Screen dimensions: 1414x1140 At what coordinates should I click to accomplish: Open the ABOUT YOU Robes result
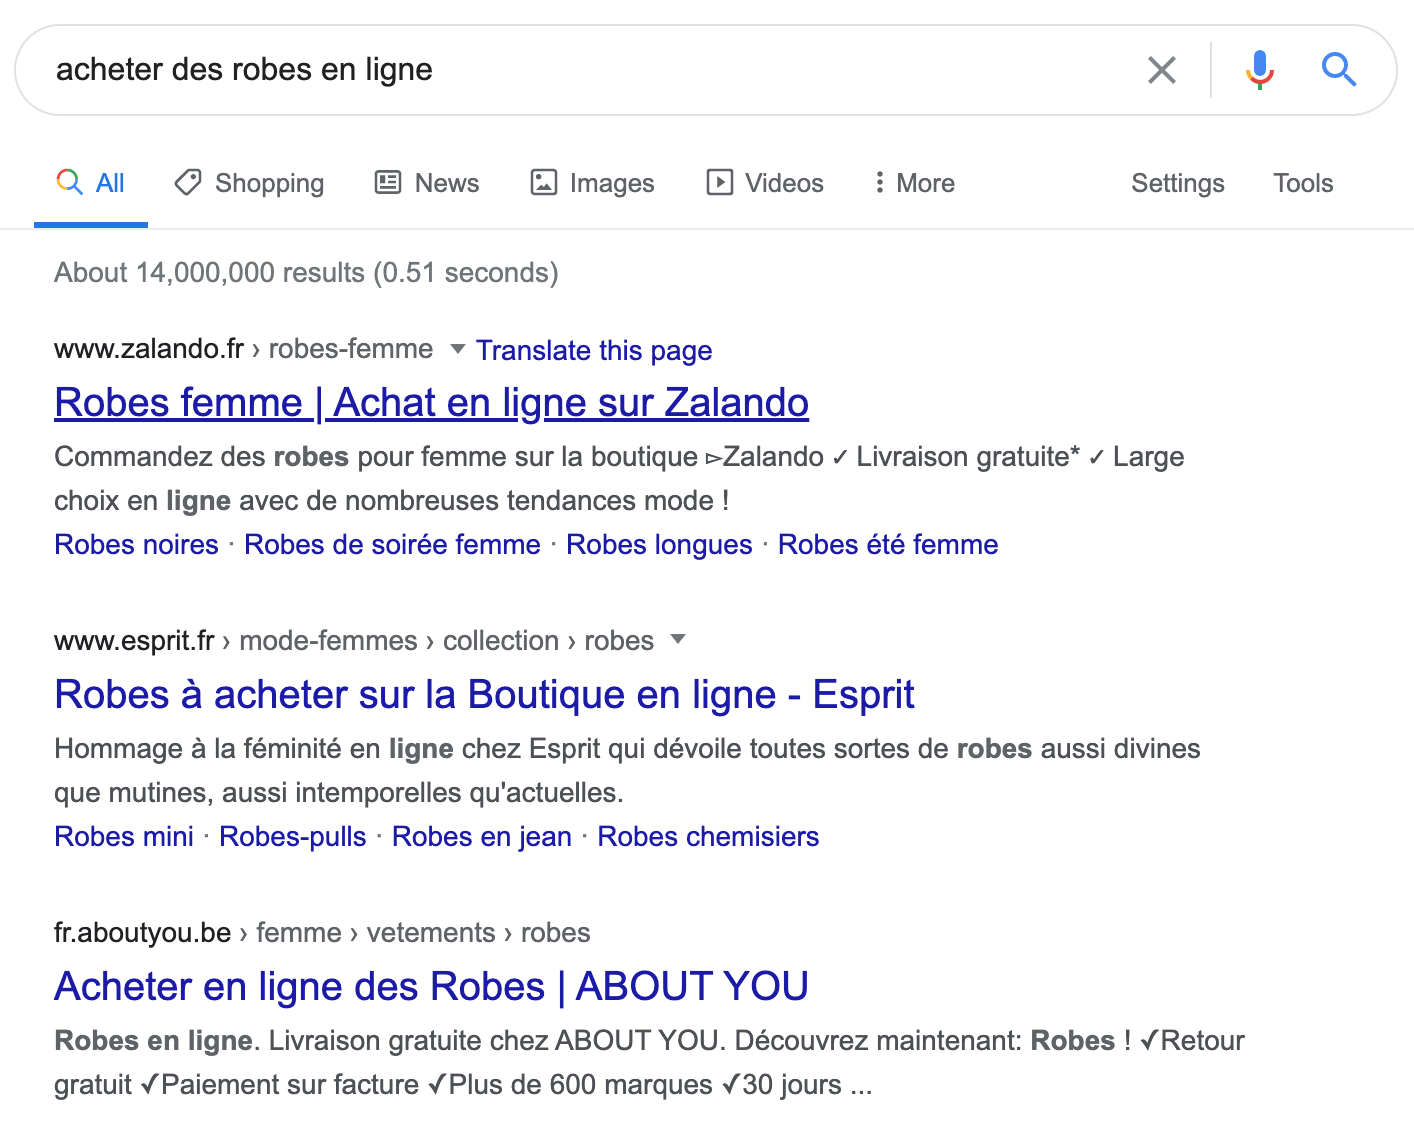point(431,986)
